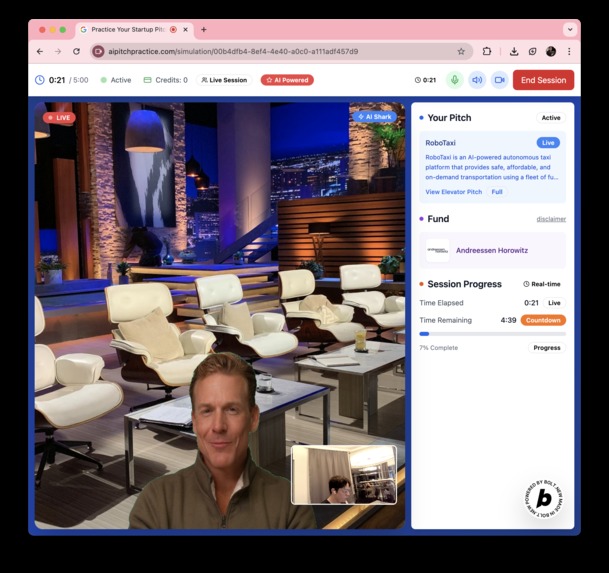
Task: Click the Active tag next to Your Pitch
Action: click(x=551, y=118)
